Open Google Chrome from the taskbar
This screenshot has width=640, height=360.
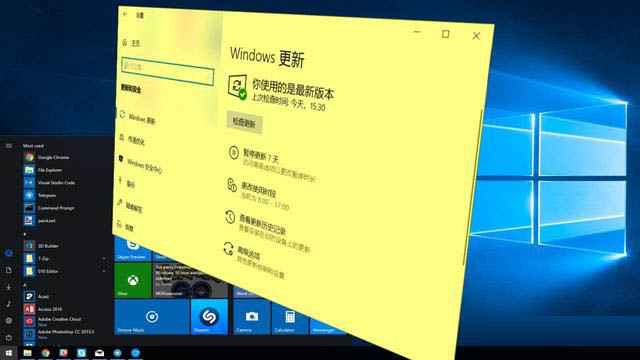(45, 353)
